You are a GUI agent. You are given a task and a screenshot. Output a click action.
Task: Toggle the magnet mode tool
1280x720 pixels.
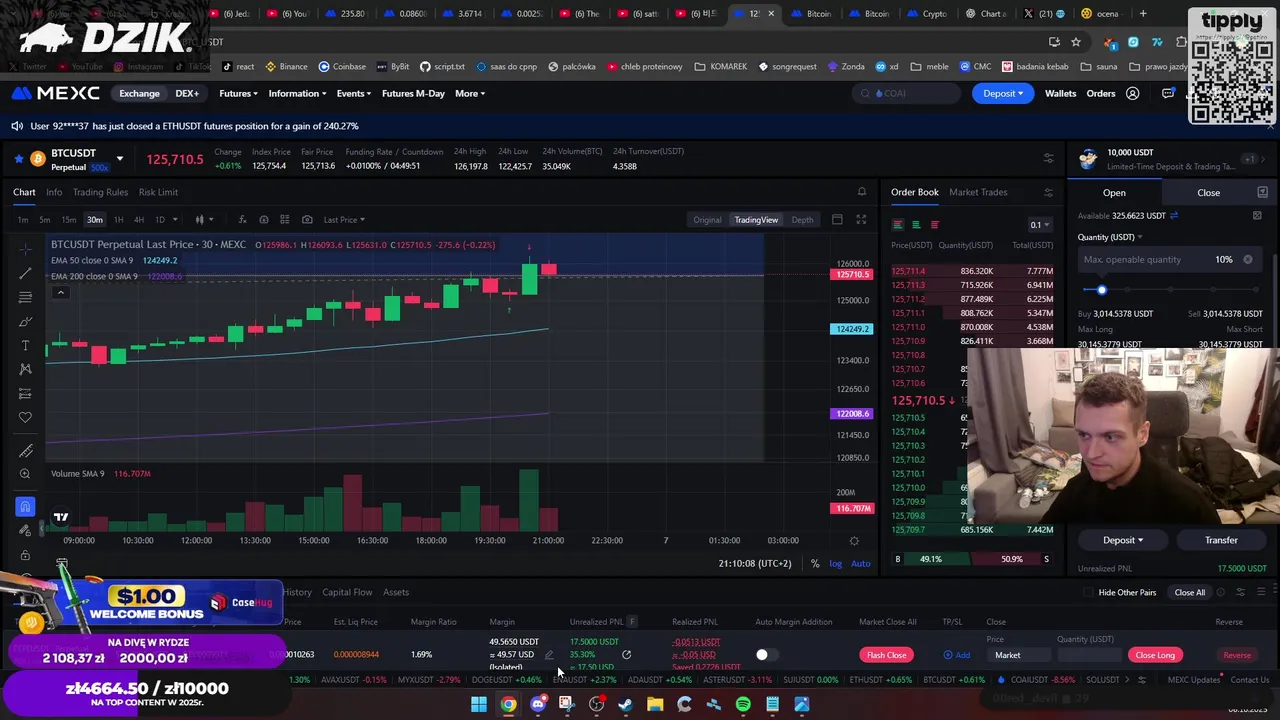(25, 507)
